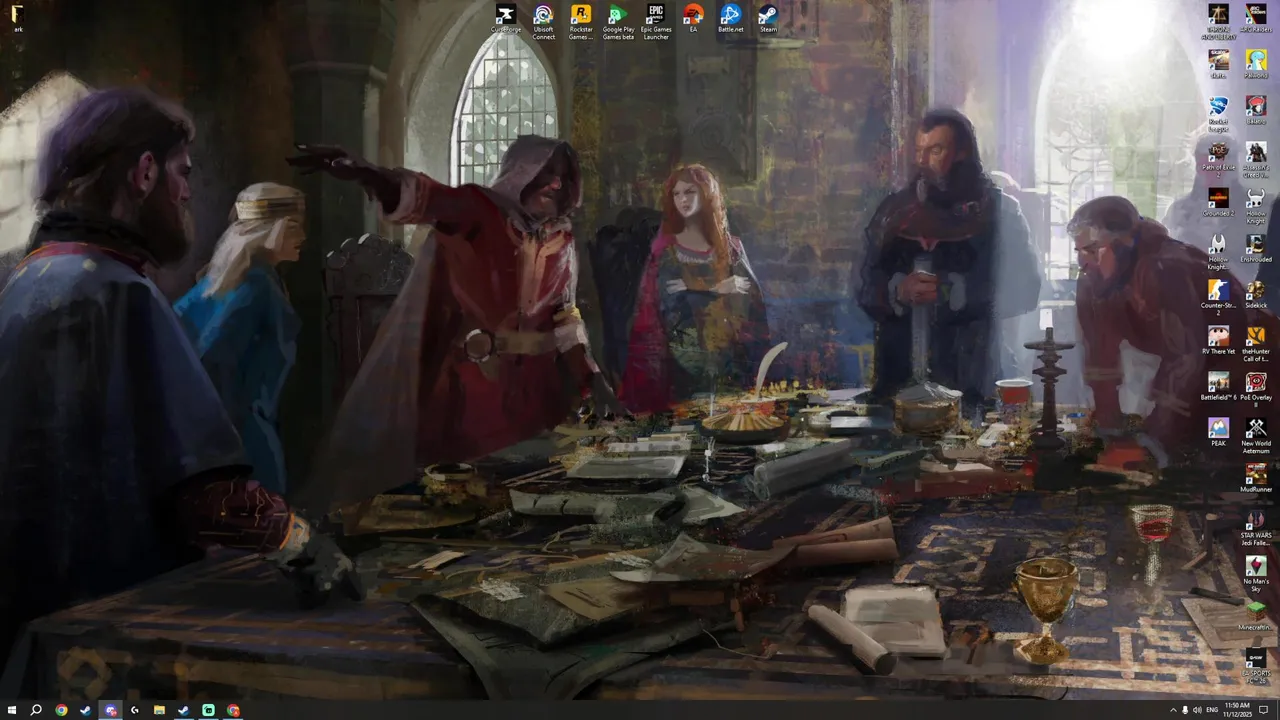Select theHunter Call of the Wild icon
This screenshot has width=1280, height=720.
[x=1256, y=343]
